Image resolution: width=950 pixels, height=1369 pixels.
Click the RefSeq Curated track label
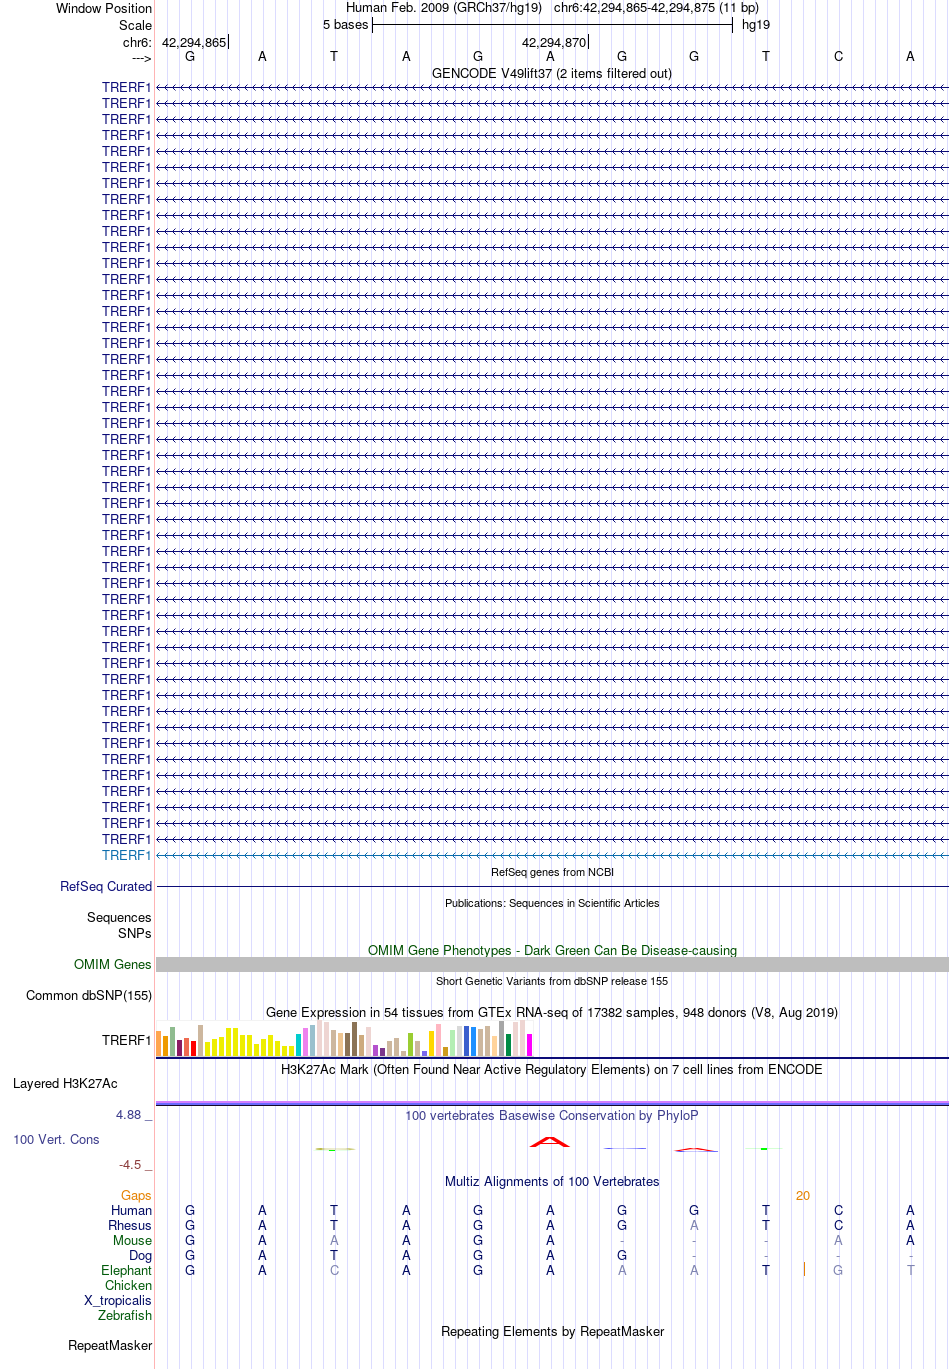tap(106, 886)
